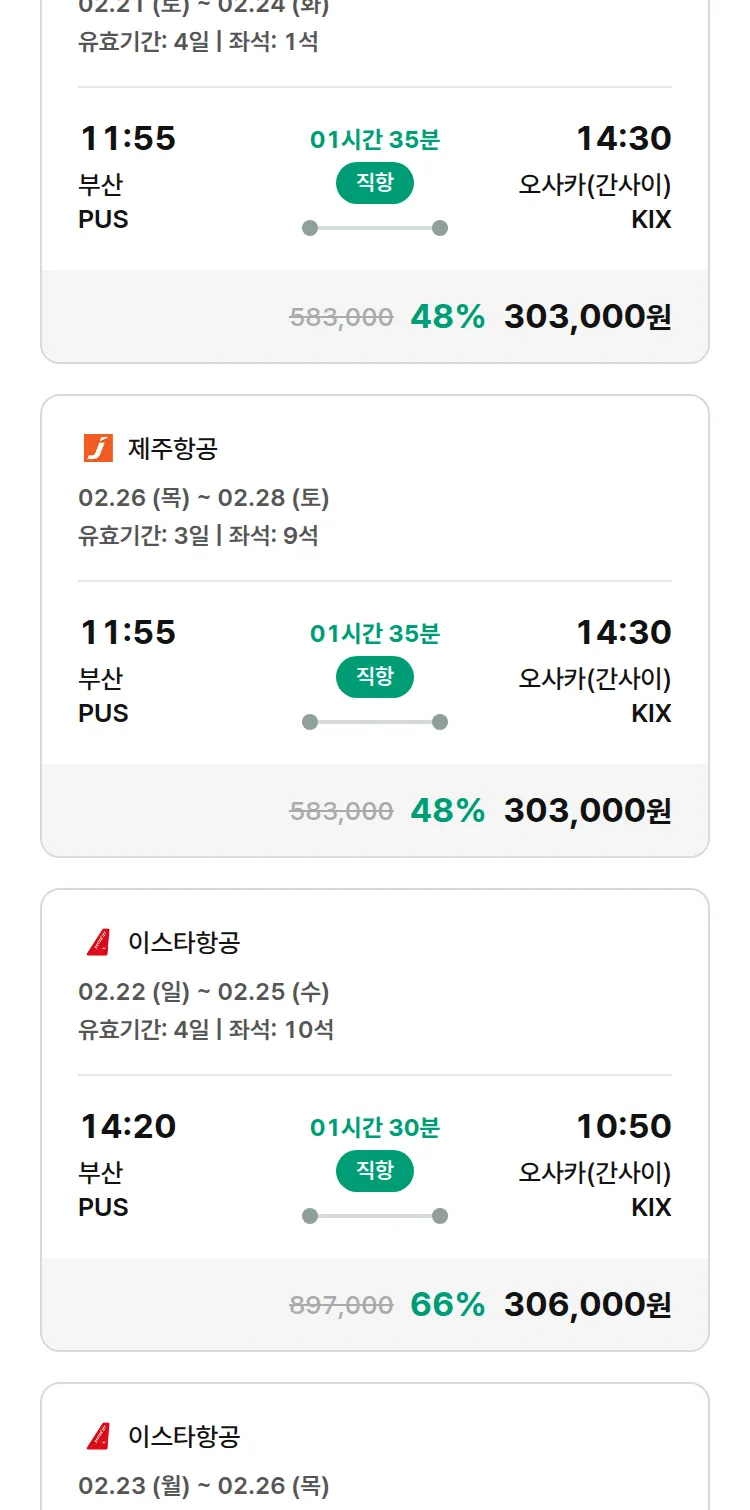Select the 제주항공 airline name
Viewport: 750px width, 1510px height.
point(172,449)
